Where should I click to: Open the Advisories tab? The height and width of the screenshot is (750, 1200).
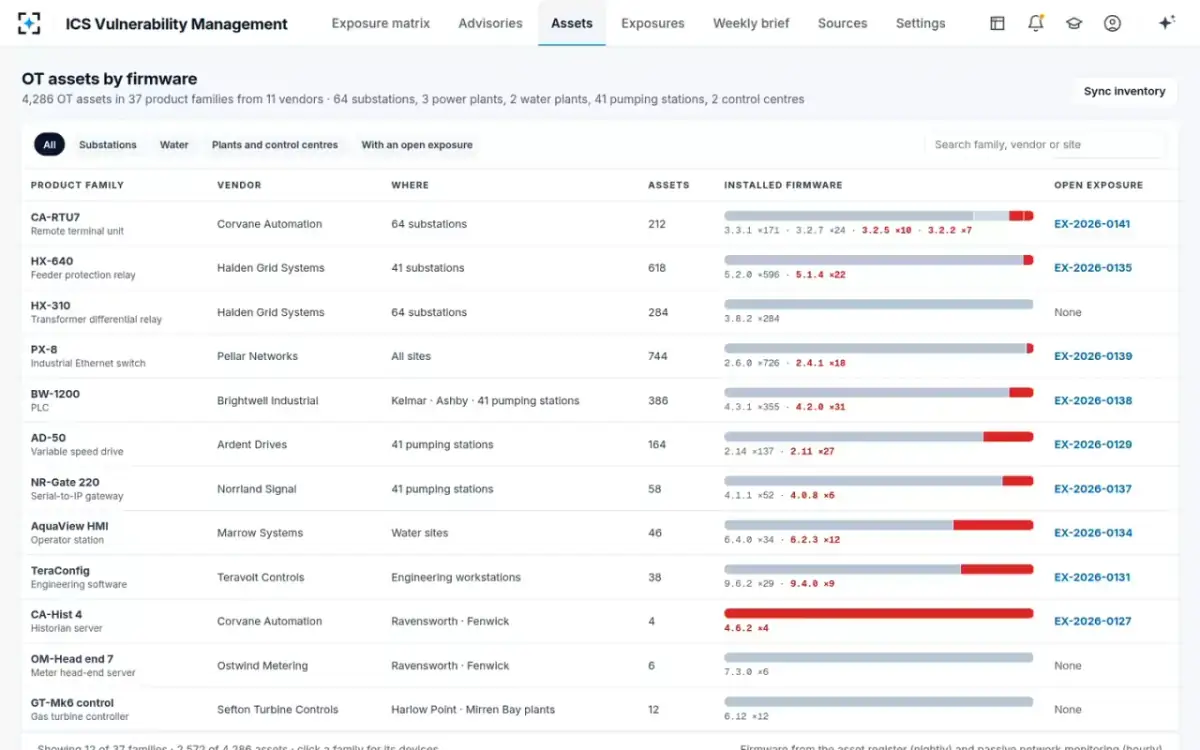(490, 23)
